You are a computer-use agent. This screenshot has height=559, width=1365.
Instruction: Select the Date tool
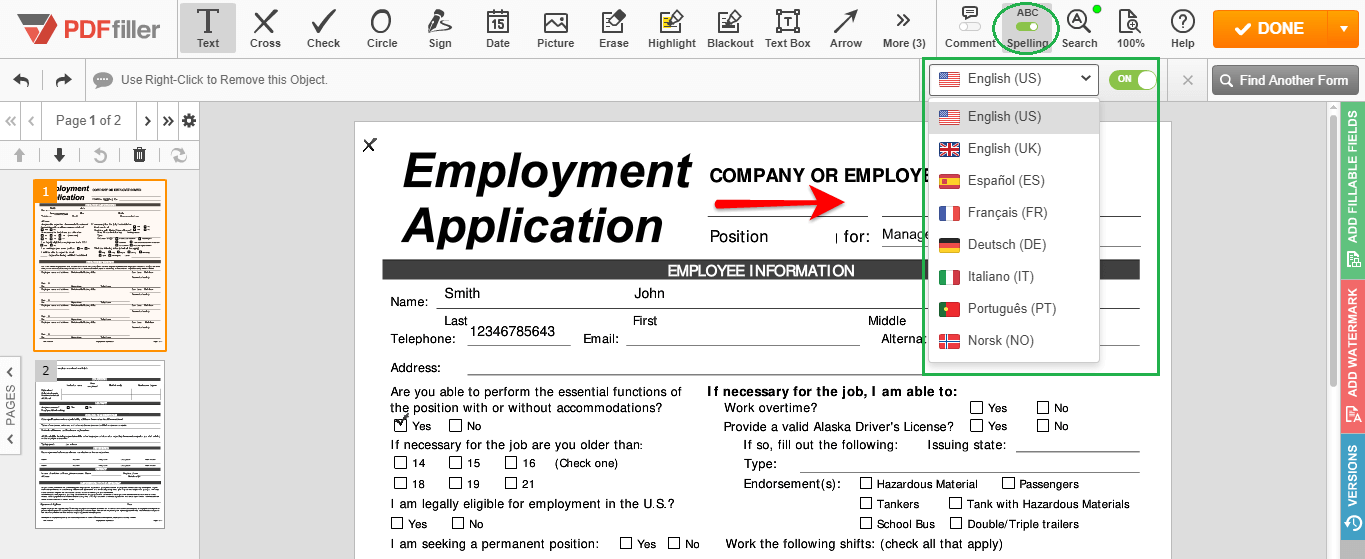click(497, 28)
